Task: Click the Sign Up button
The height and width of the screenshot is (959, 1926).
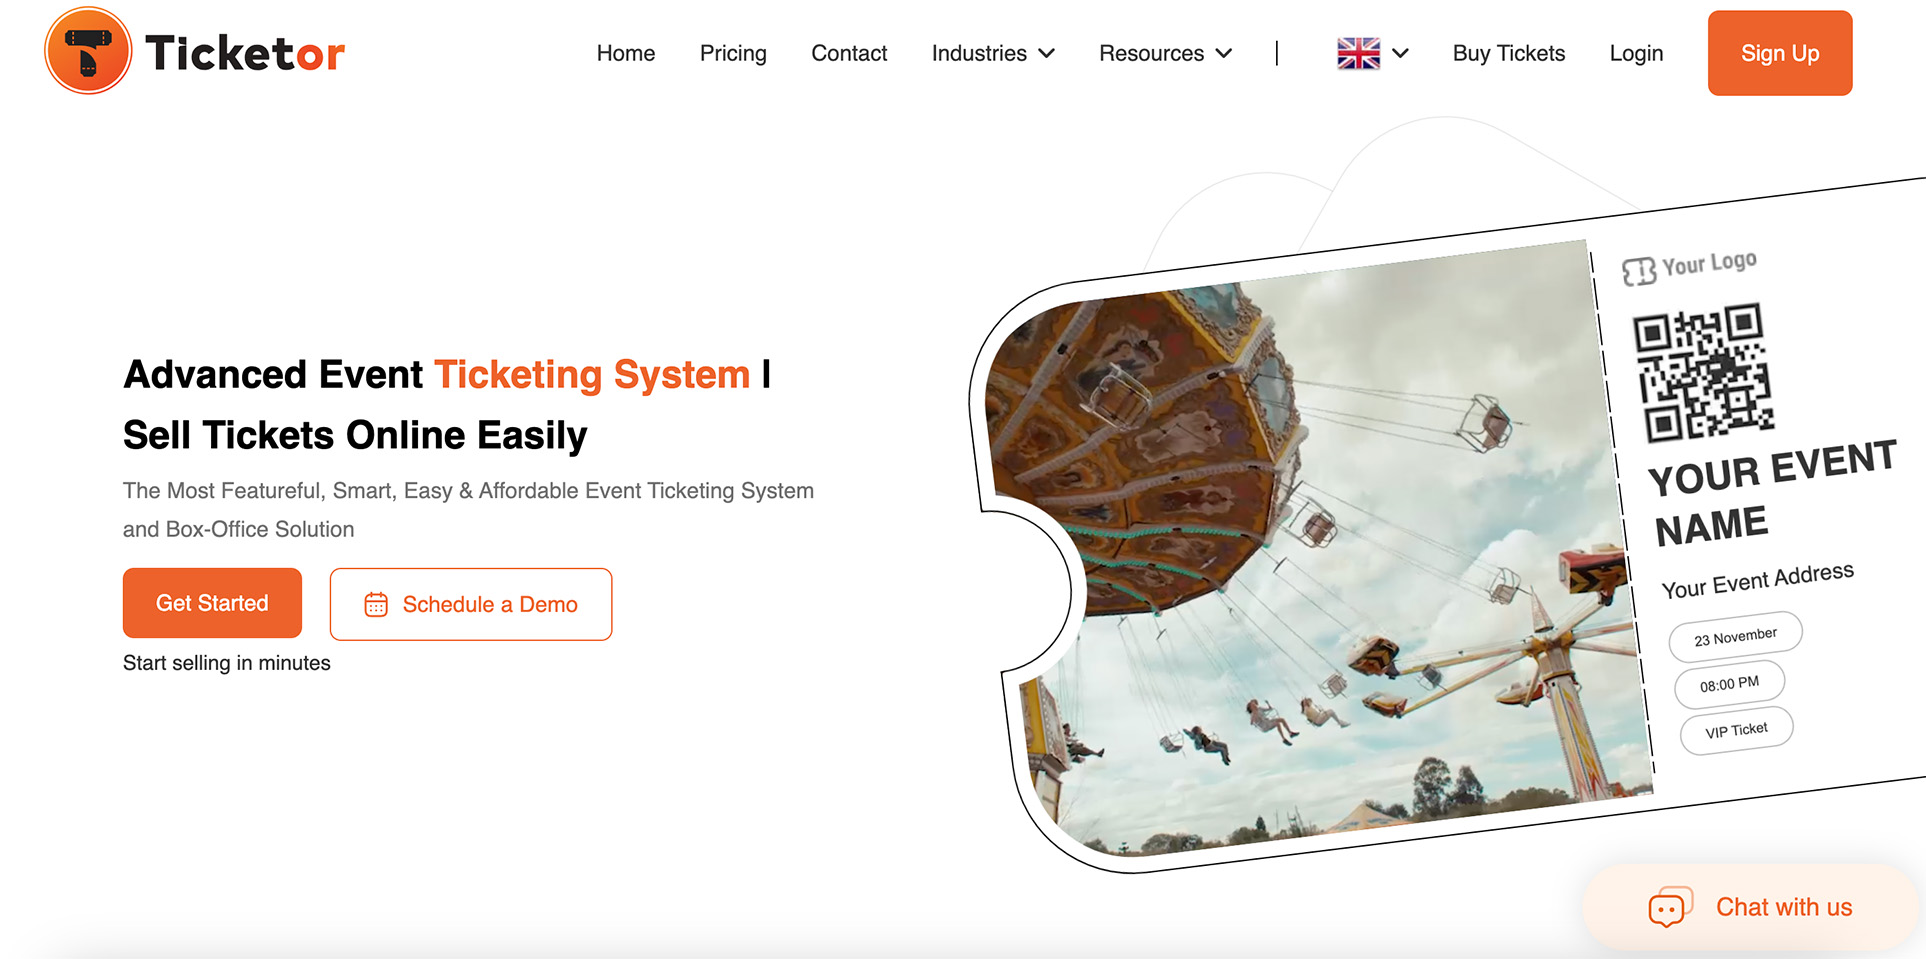Action: coord(1780,53)
